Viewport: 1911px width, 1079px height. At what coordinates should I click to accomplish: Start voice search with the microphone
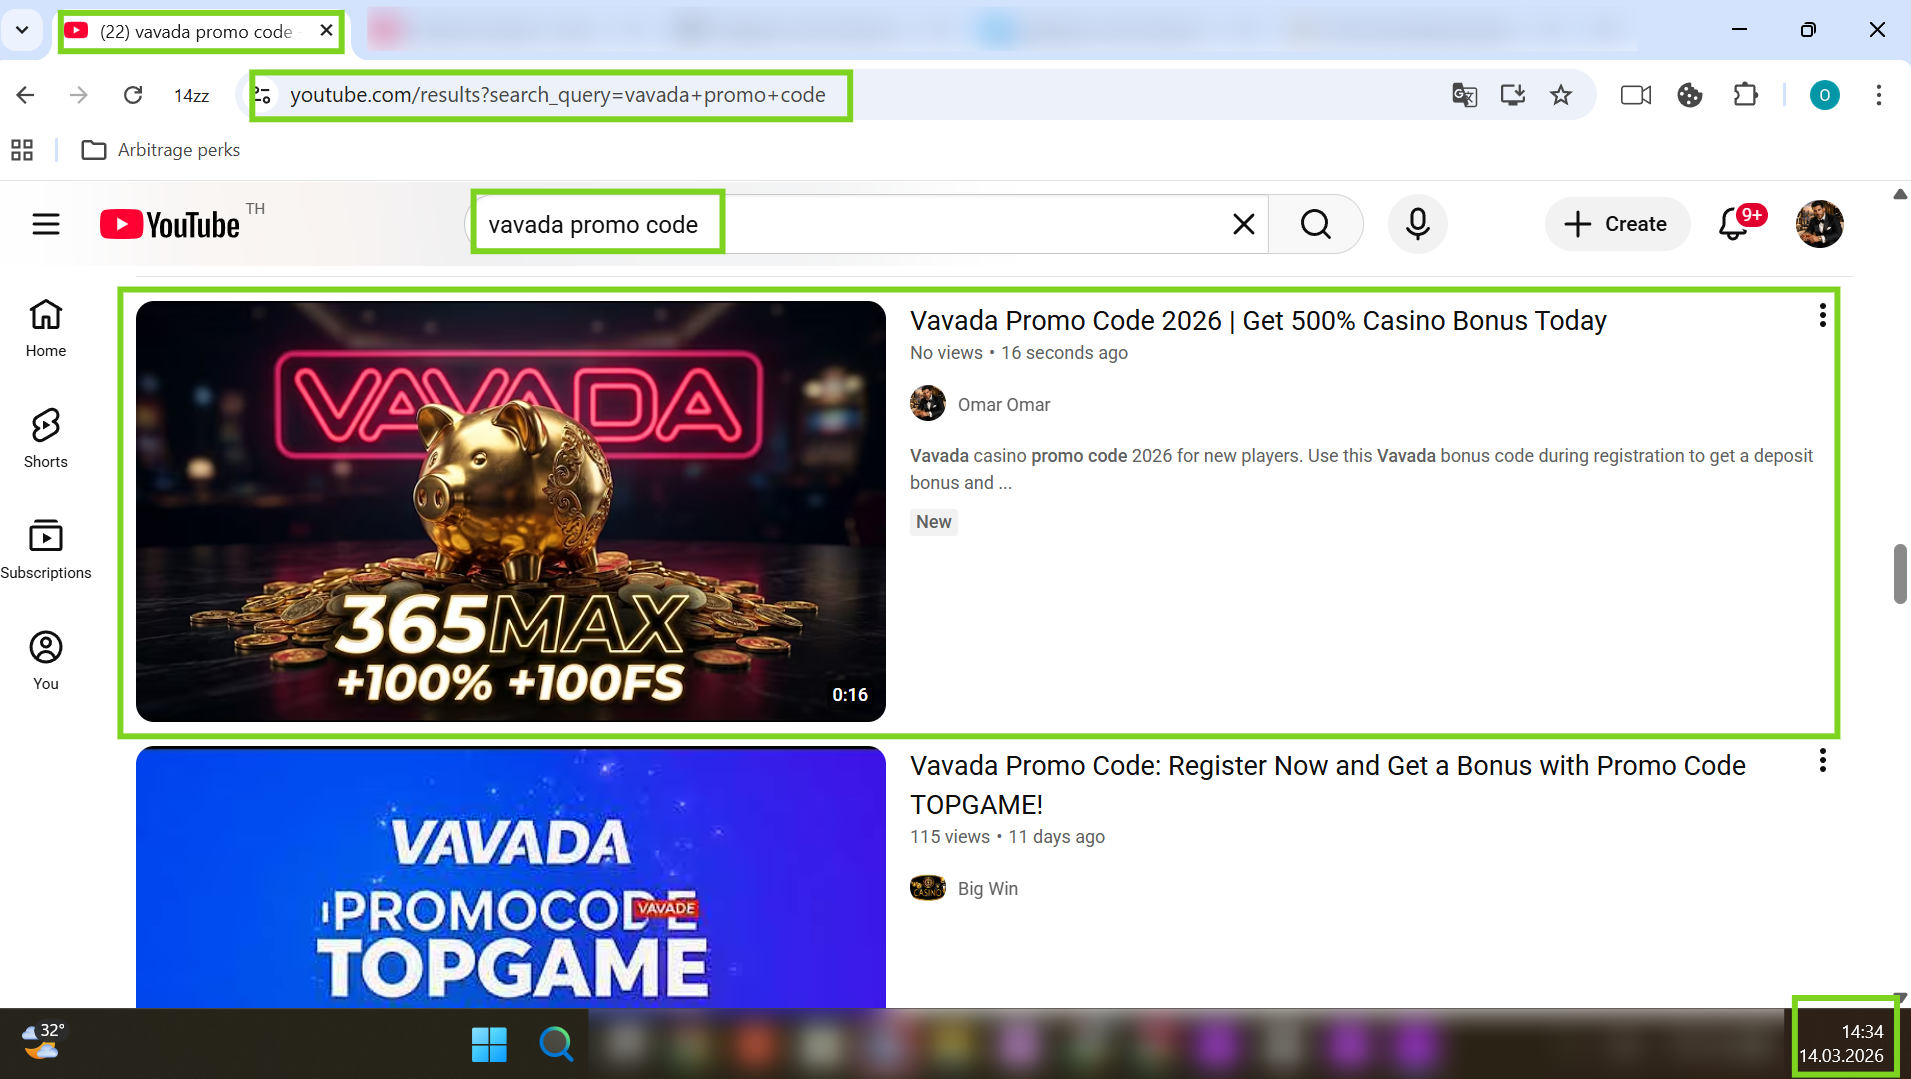click(1417, 224)
